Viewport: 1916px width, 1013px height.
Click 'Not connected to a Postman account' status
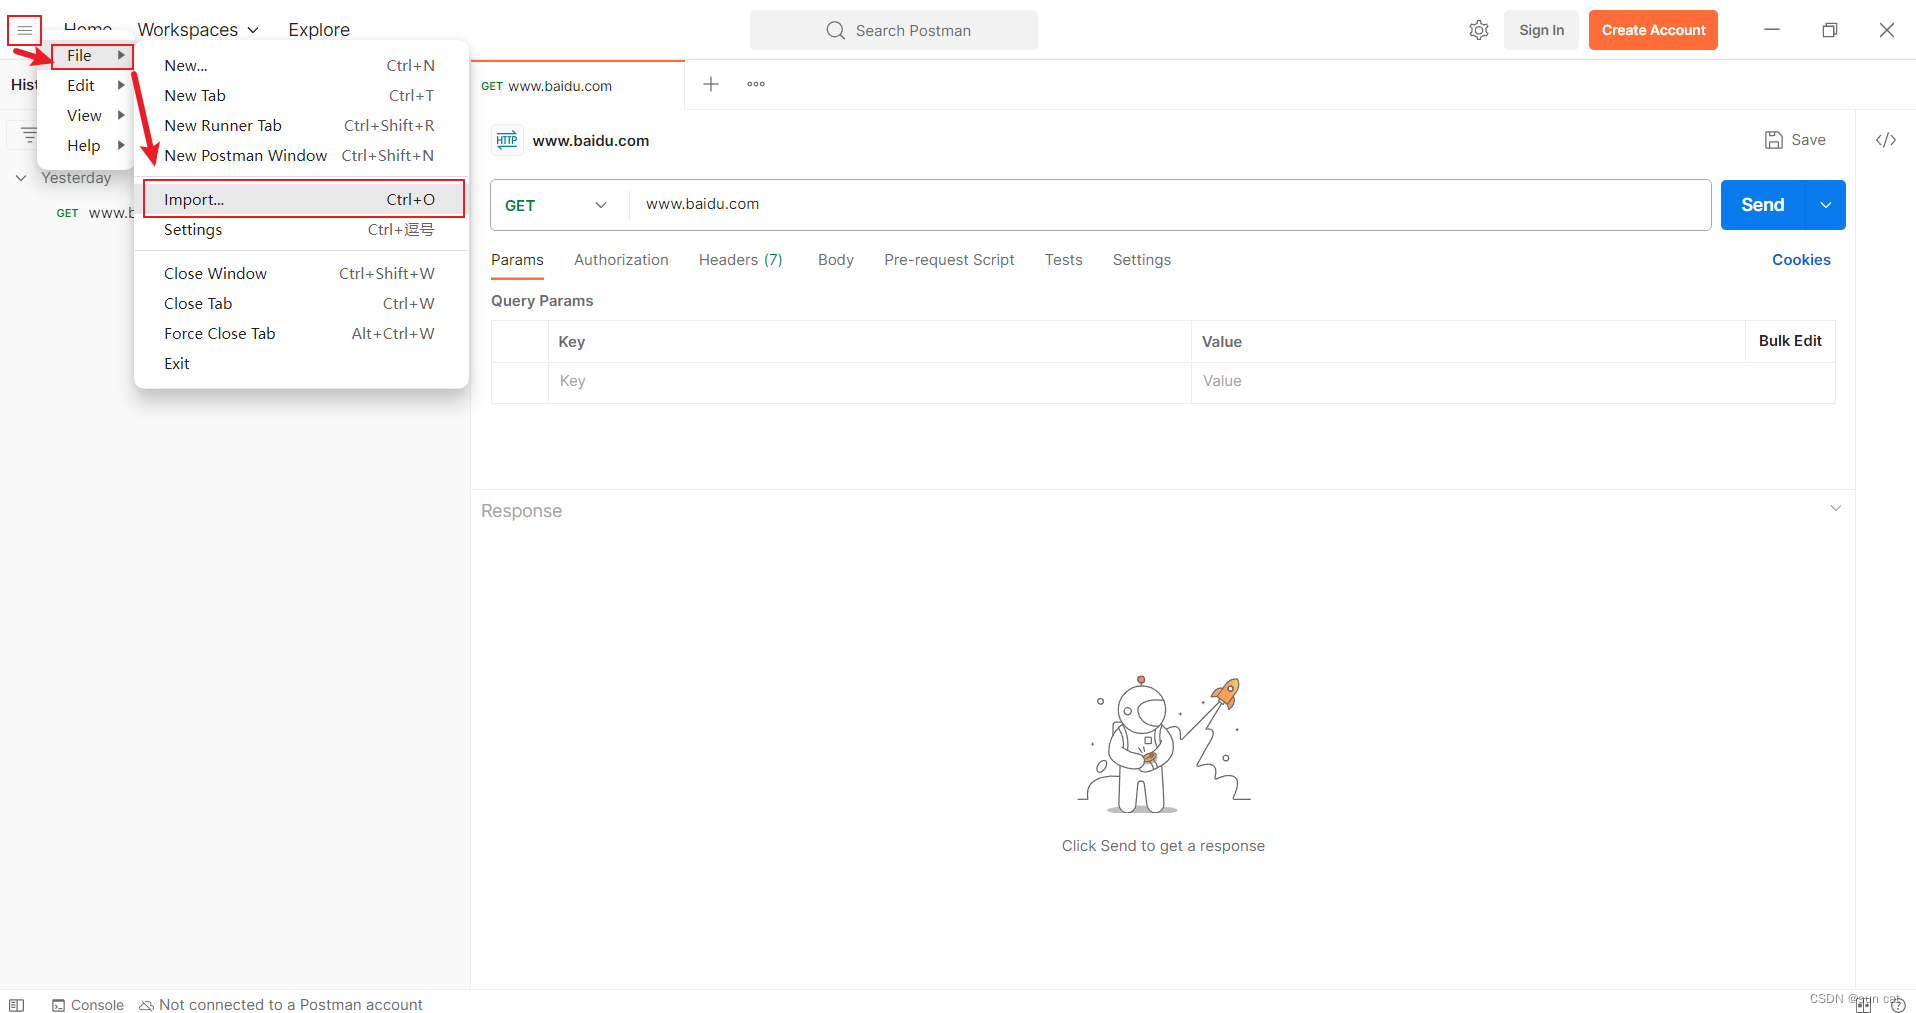(291, 1005)
